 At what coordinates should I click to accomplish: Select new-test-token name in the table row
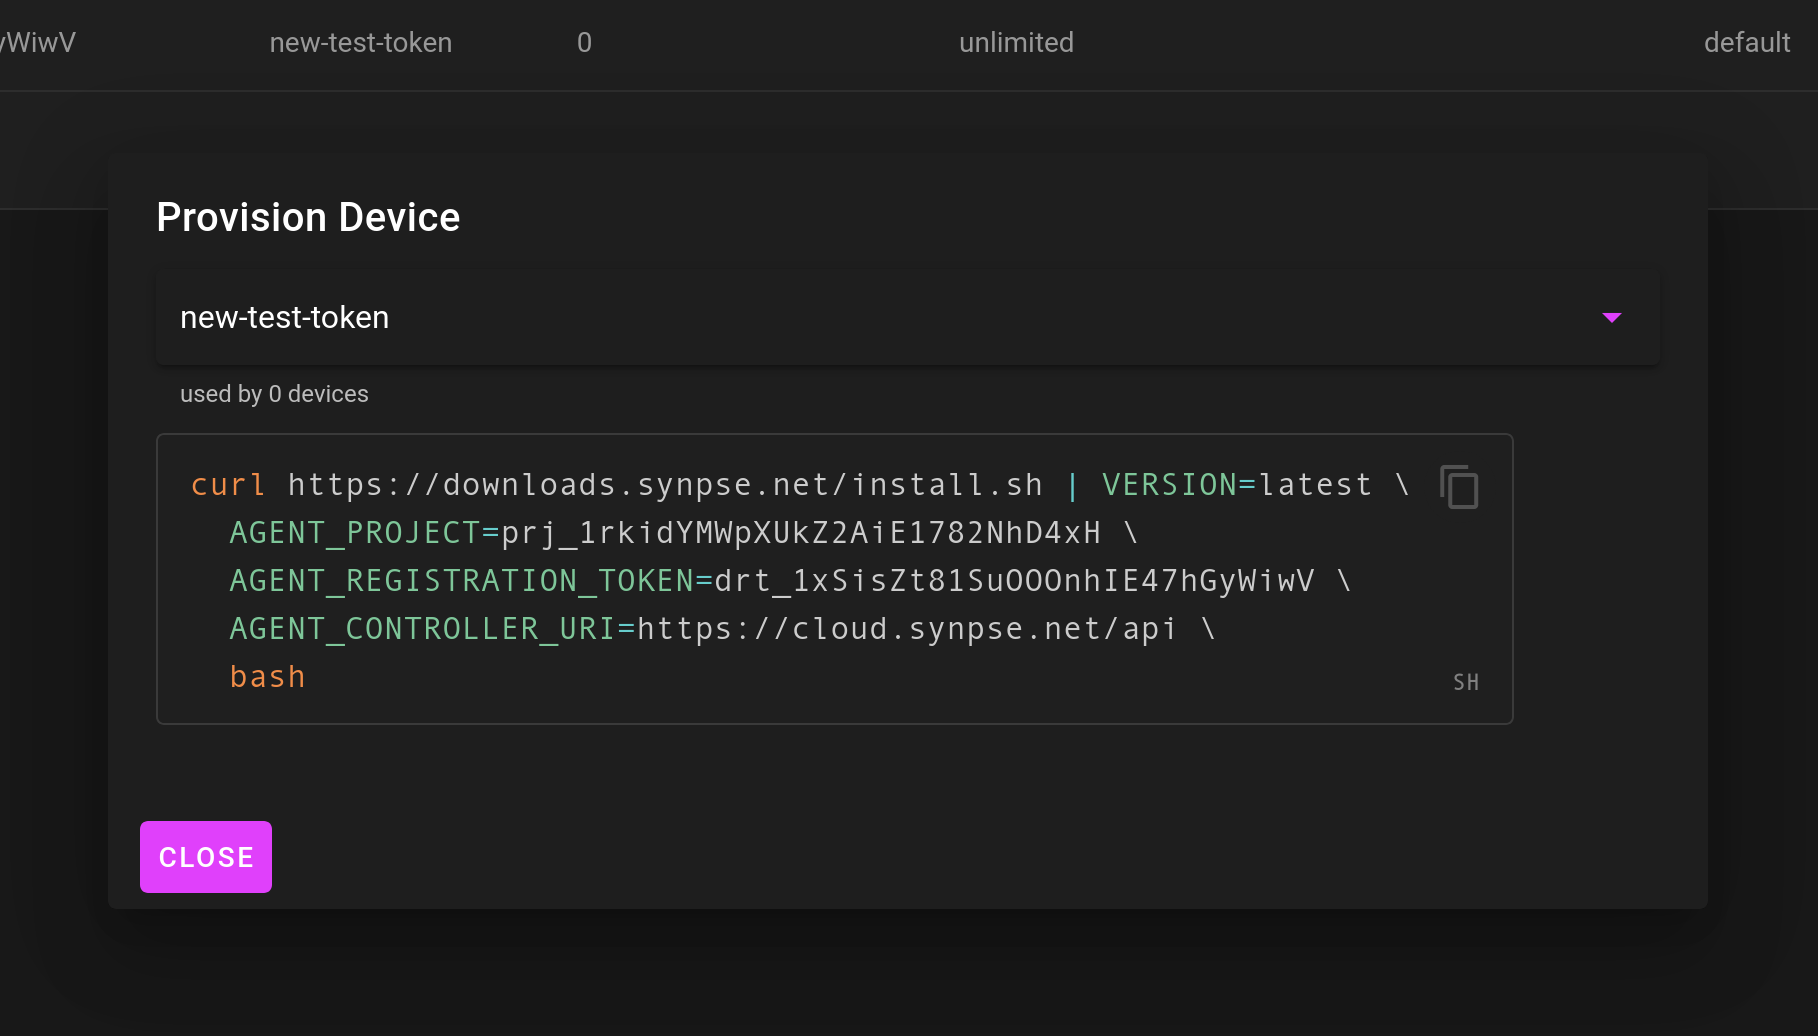pyautogui.click(x=361, y=42)
